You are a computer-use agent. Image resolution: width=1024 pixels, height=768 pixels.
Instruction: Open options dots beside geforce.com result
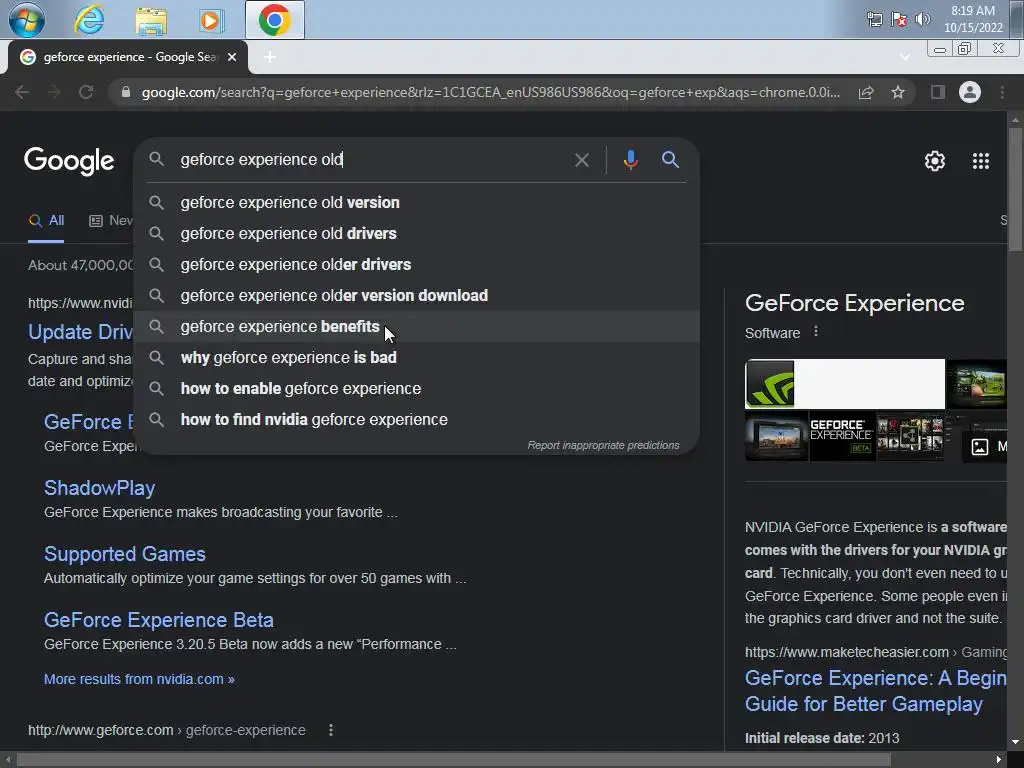tap(331, 730)
